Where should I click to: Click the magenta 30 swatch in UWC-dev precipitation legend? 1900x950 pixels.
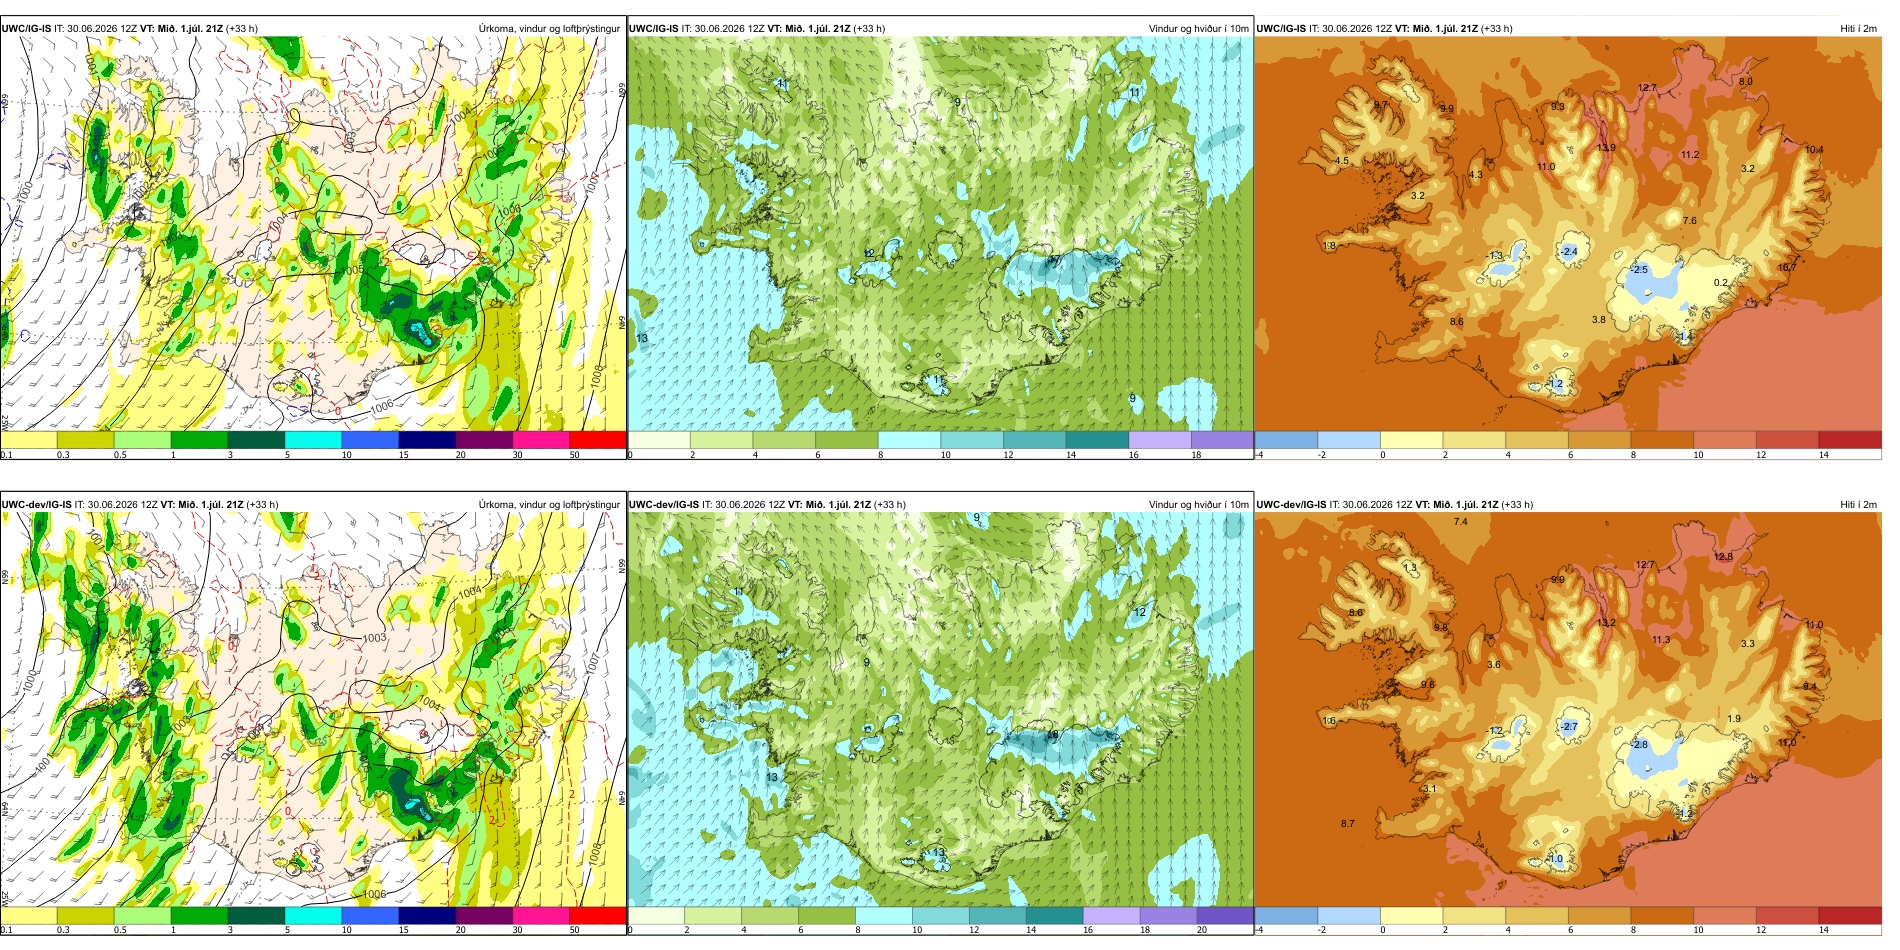point(541,915)
